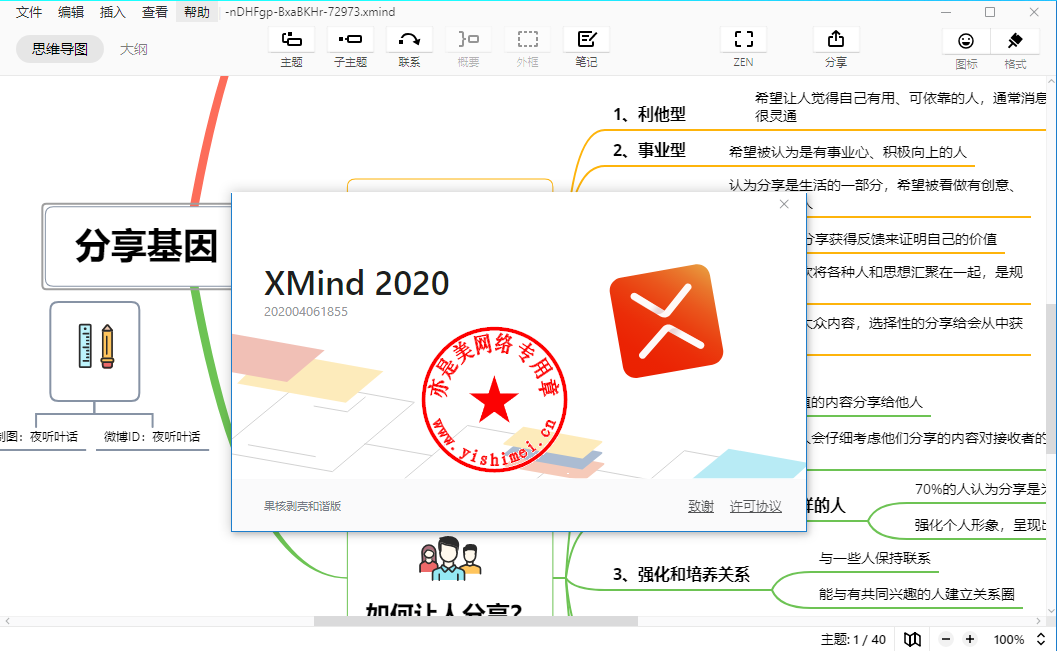The height and width of the screenshot is (651, 1057).
Task: Open the 查看 menu
Action: (154, 12)
